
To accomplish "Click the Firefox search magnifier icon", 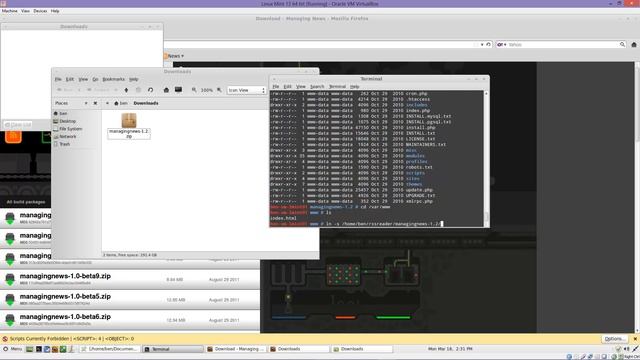I will (x=622, y=44).
